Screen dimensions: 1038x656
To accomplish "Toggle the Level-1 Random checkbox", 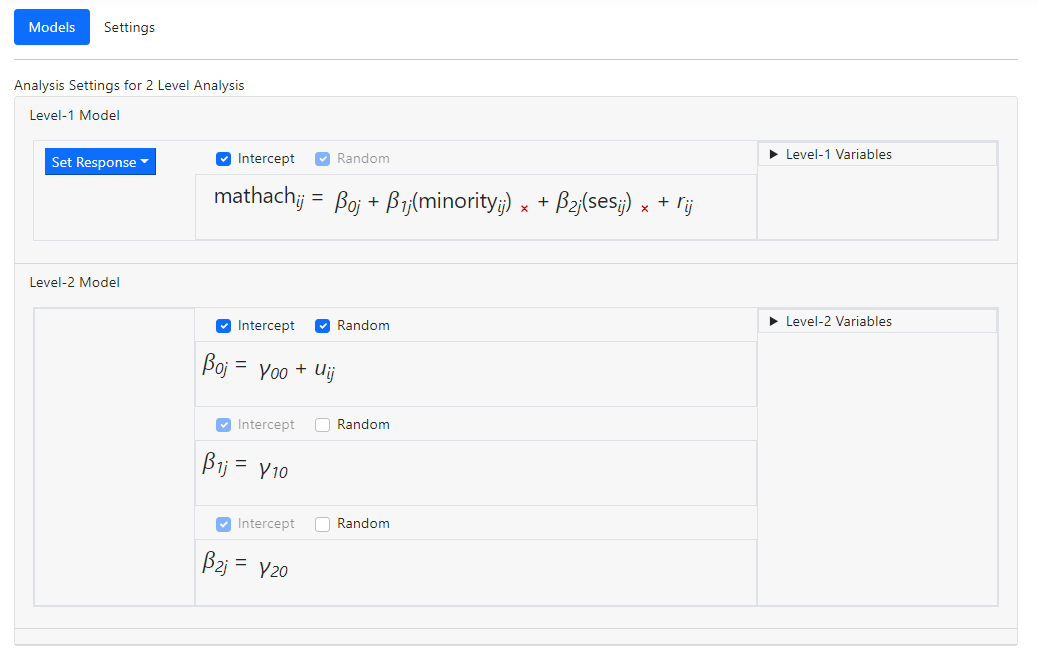I will click(322, 159).
